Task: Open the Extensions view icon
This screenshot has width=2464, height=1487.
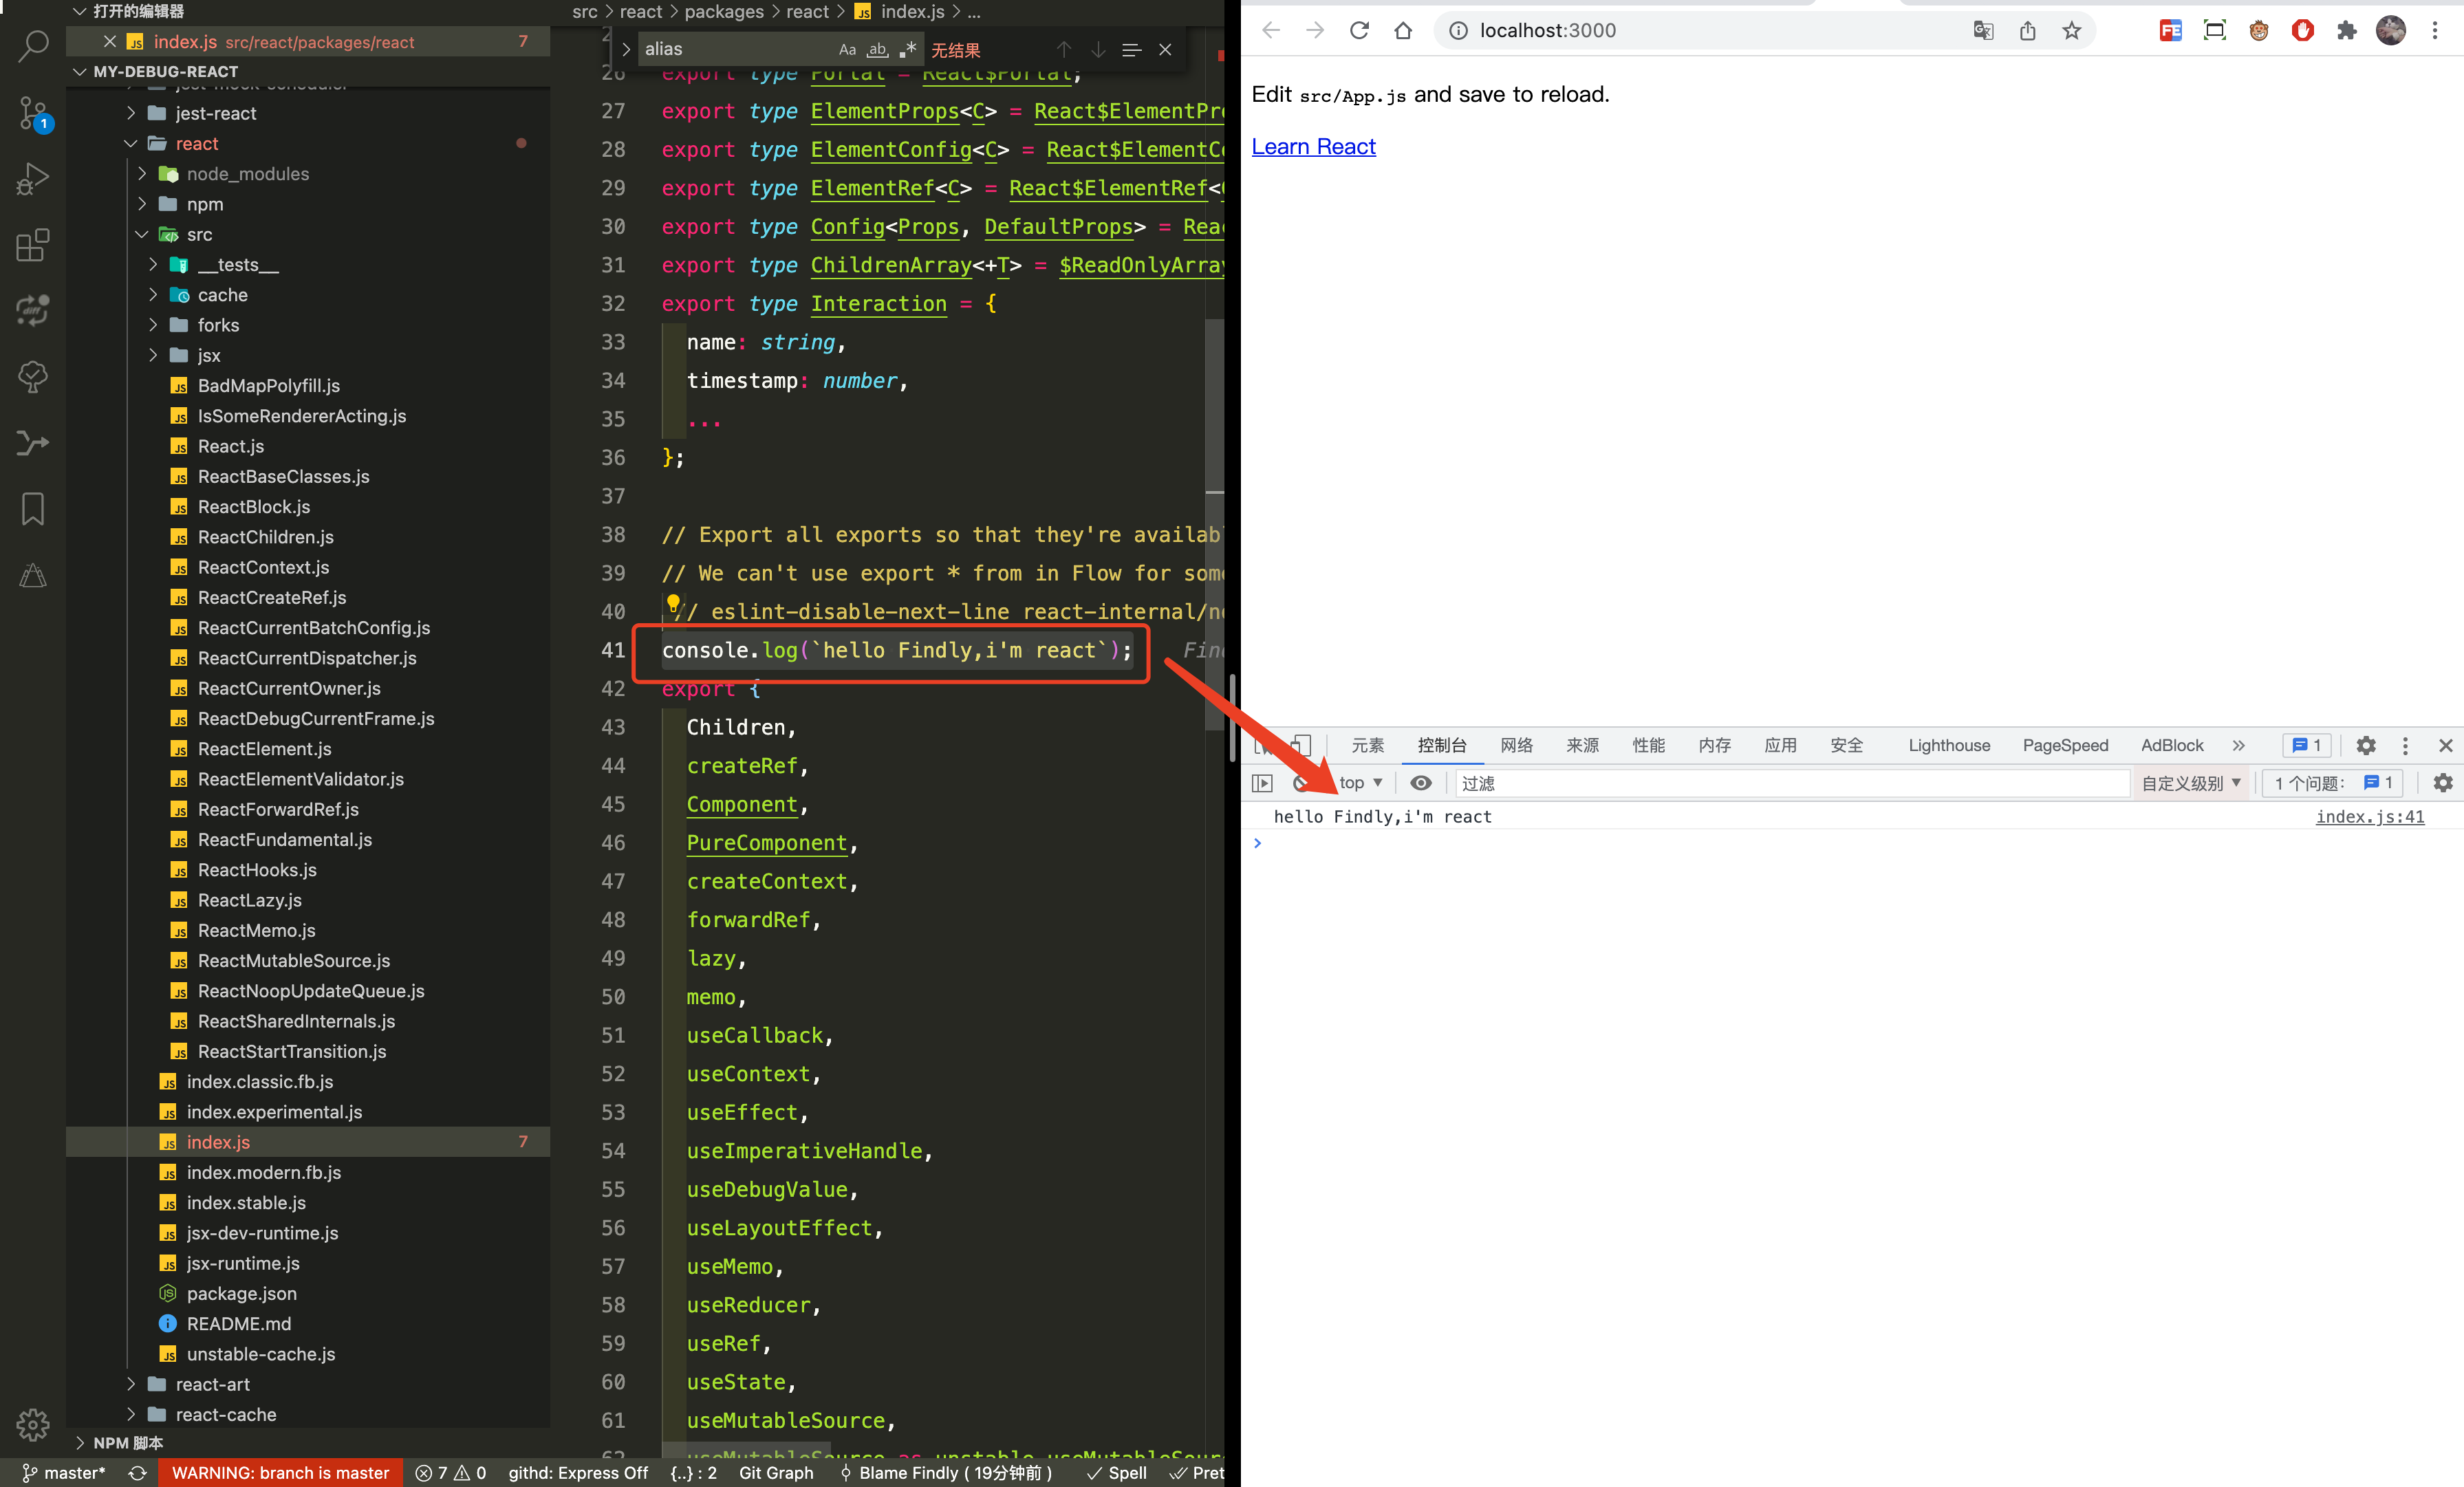Action: pos(33,245)
